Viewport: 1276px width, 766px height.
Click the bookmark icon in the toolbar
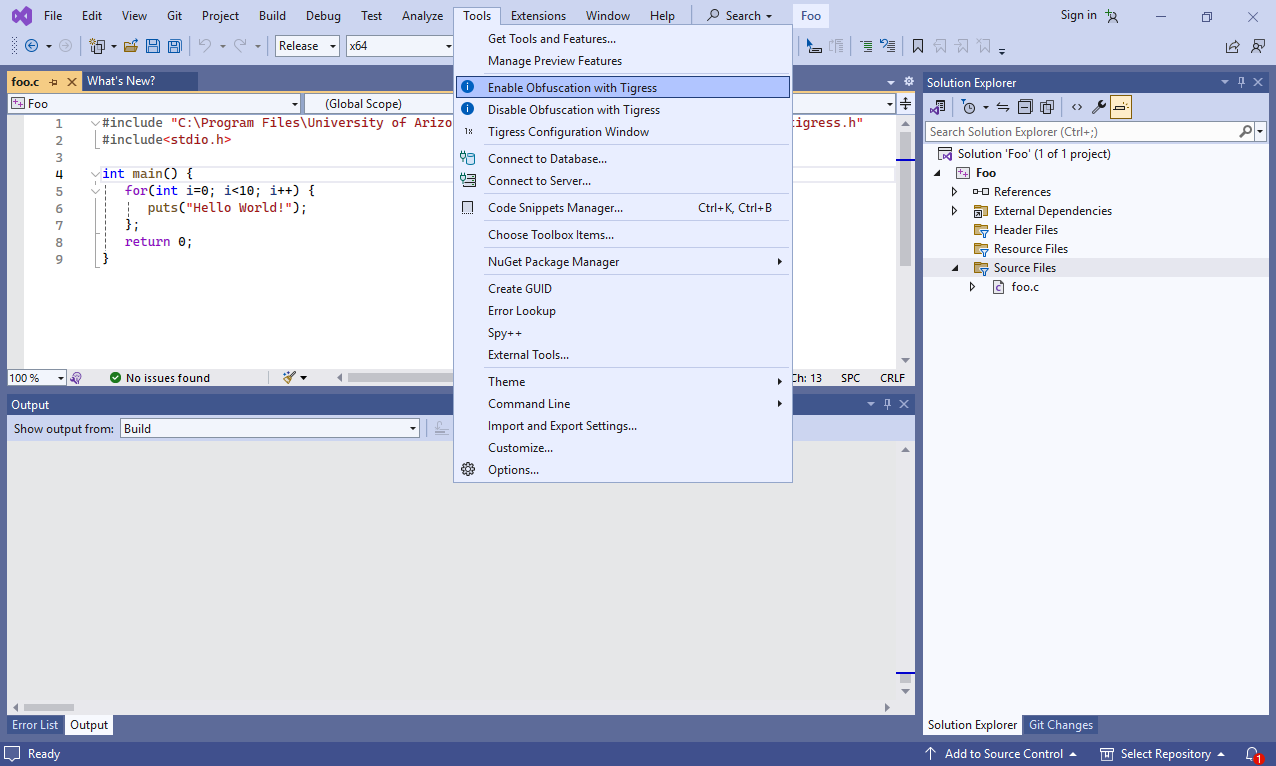[917, 46]
